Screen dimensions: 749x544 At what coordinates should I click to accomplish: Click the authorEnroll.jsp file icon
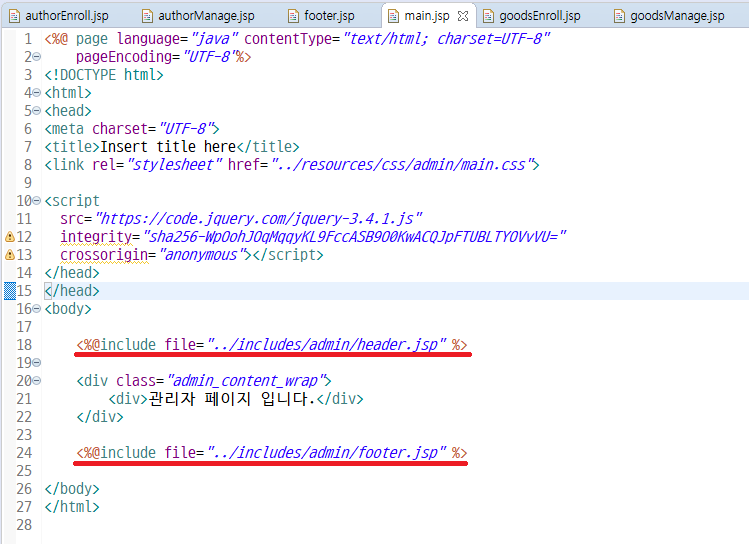click(x=15, y=16)
